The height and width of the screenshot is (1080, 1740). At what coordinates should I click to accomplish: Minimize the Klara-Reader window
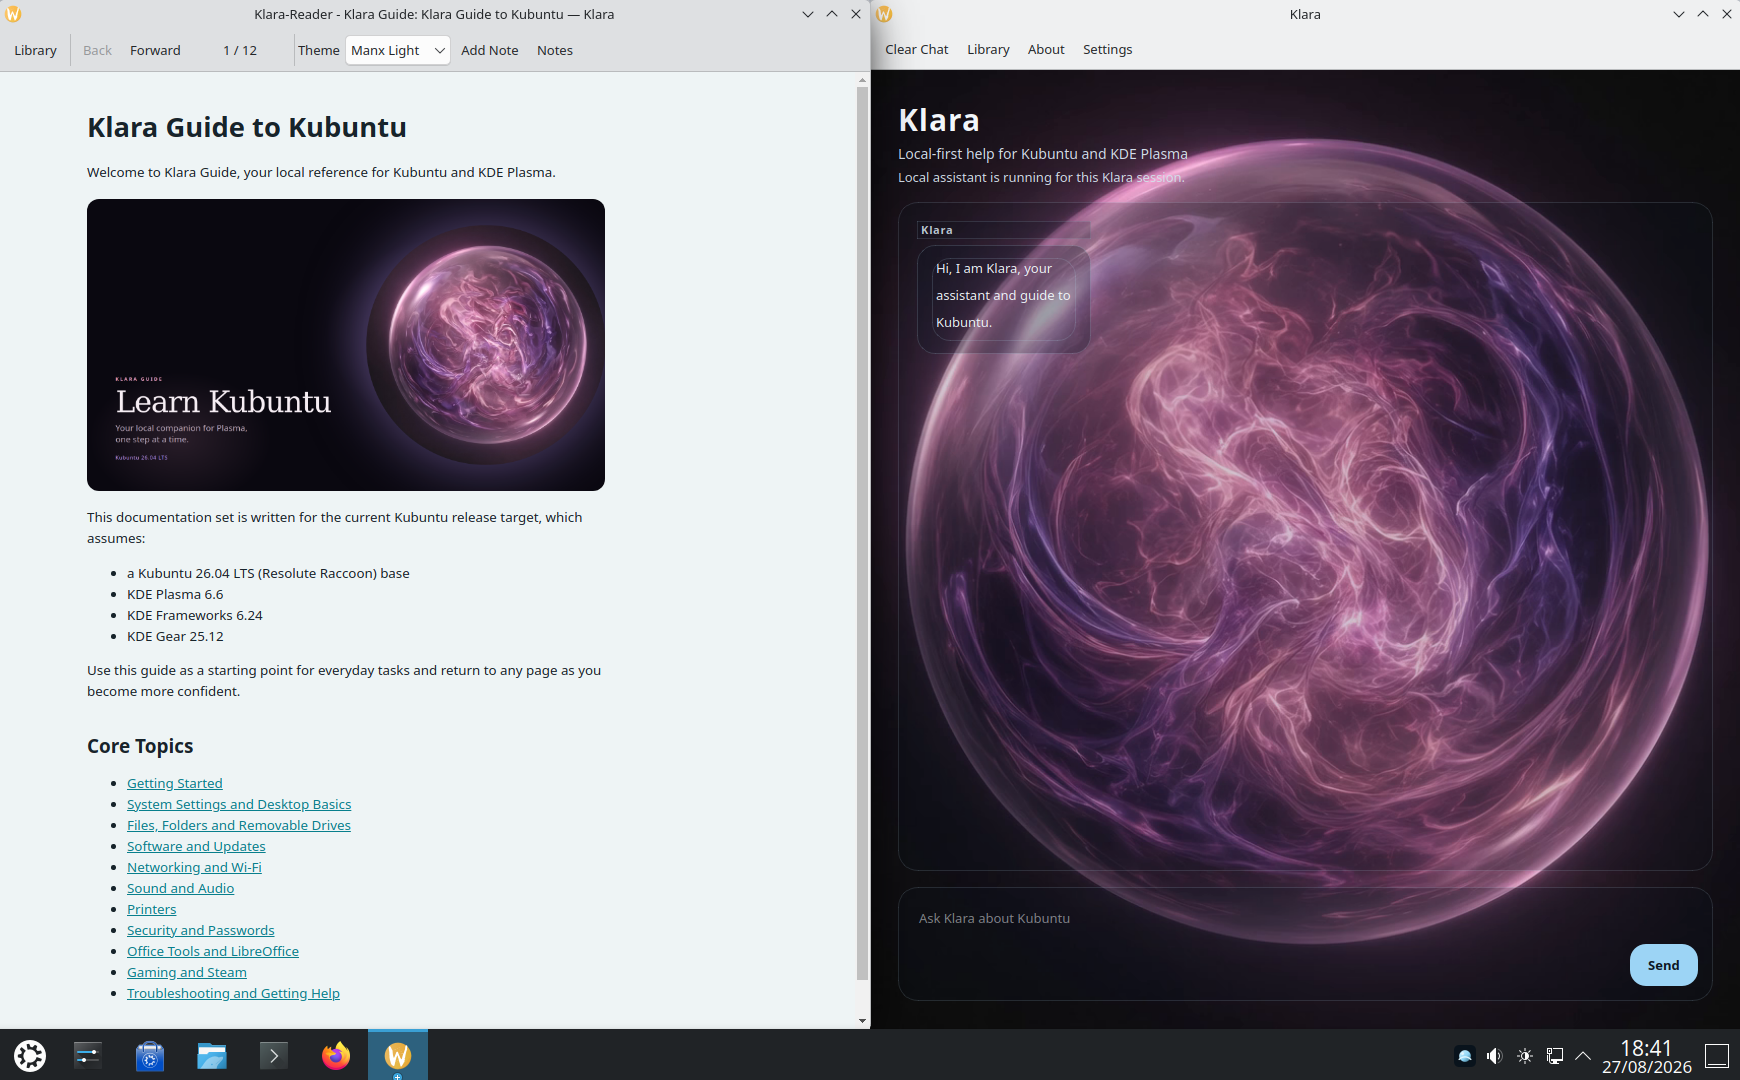tap(808, 14)
